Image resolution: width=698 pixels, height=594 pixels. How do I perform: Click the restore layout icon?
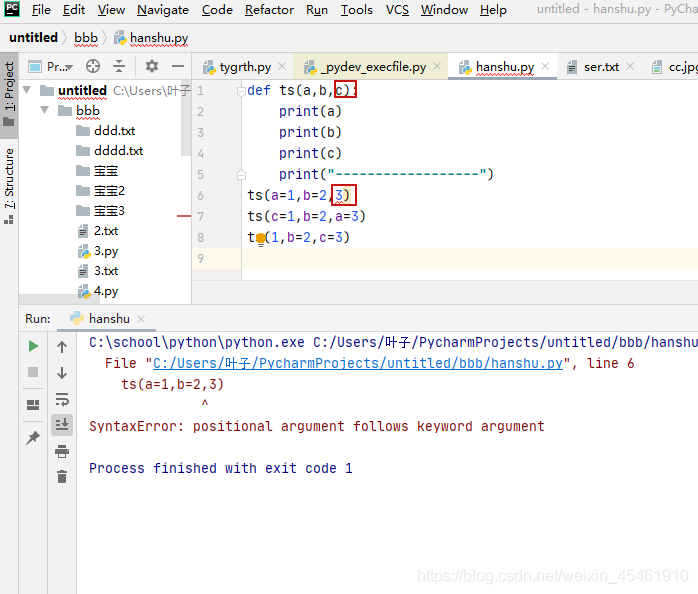(x=33, y=404)
